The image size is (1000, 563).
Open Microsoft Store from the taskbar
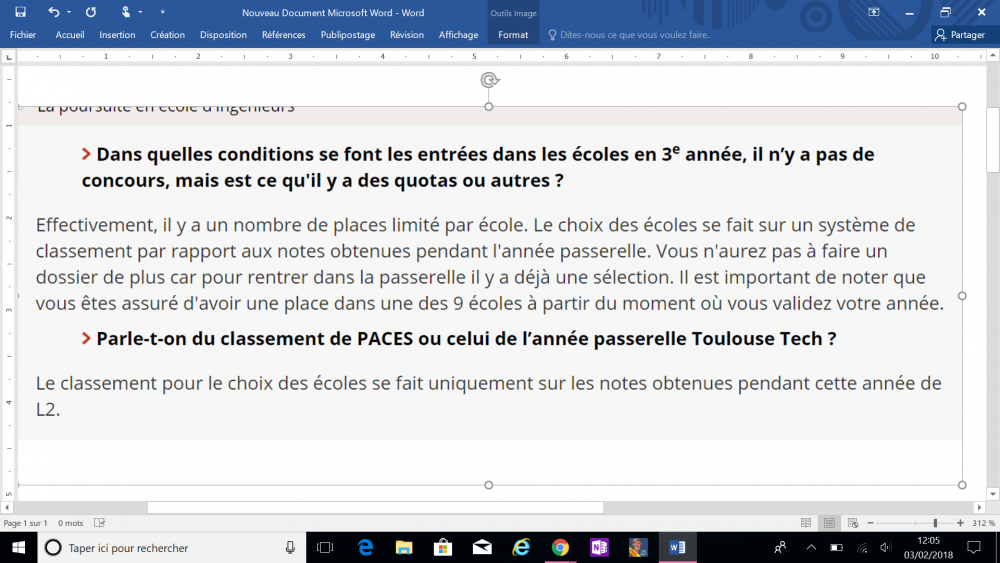point(443,548)
